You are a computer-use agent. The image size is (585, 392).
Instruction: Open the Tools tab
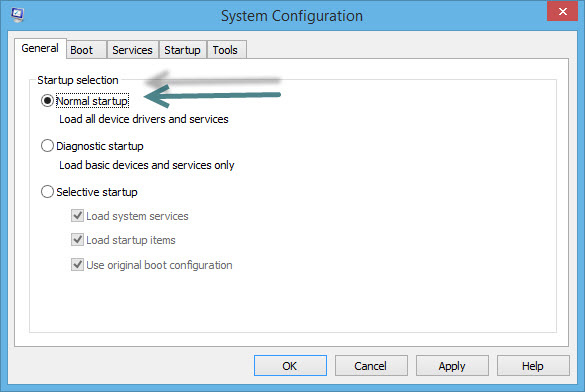(226, 50)
